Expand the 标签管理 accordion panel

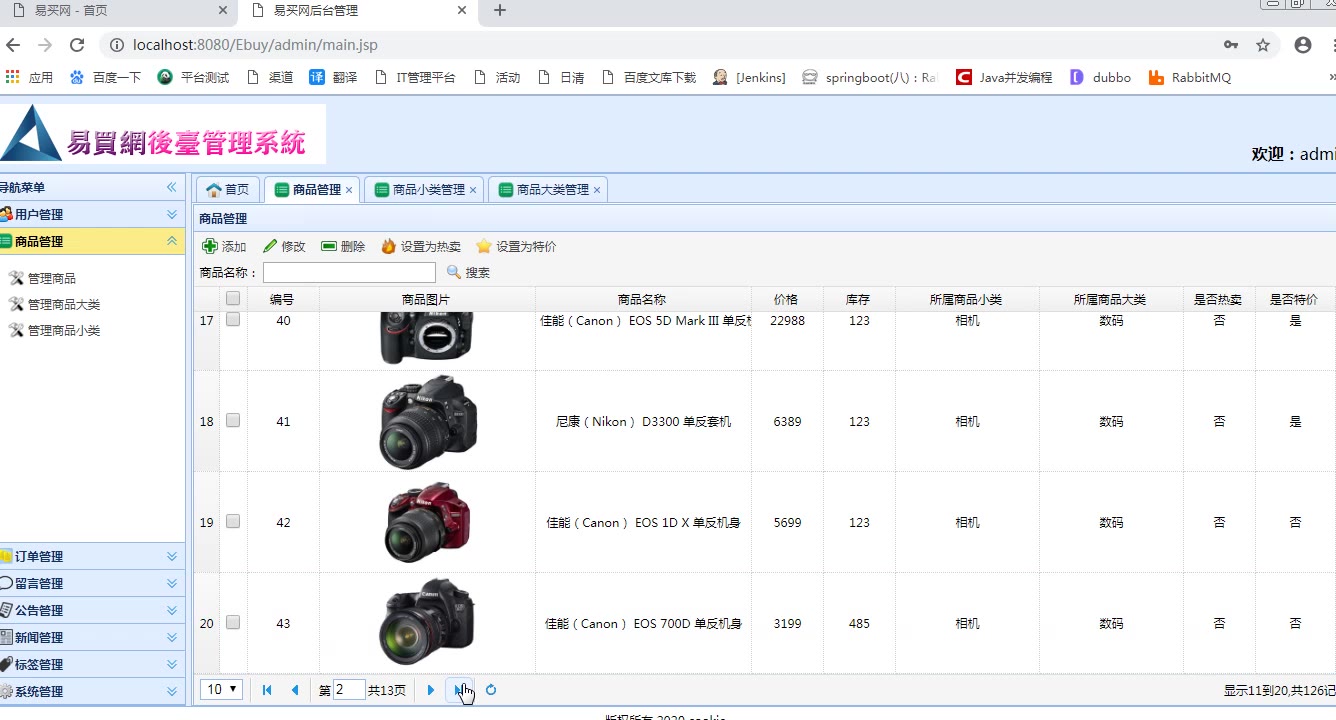tap(92, 664)
